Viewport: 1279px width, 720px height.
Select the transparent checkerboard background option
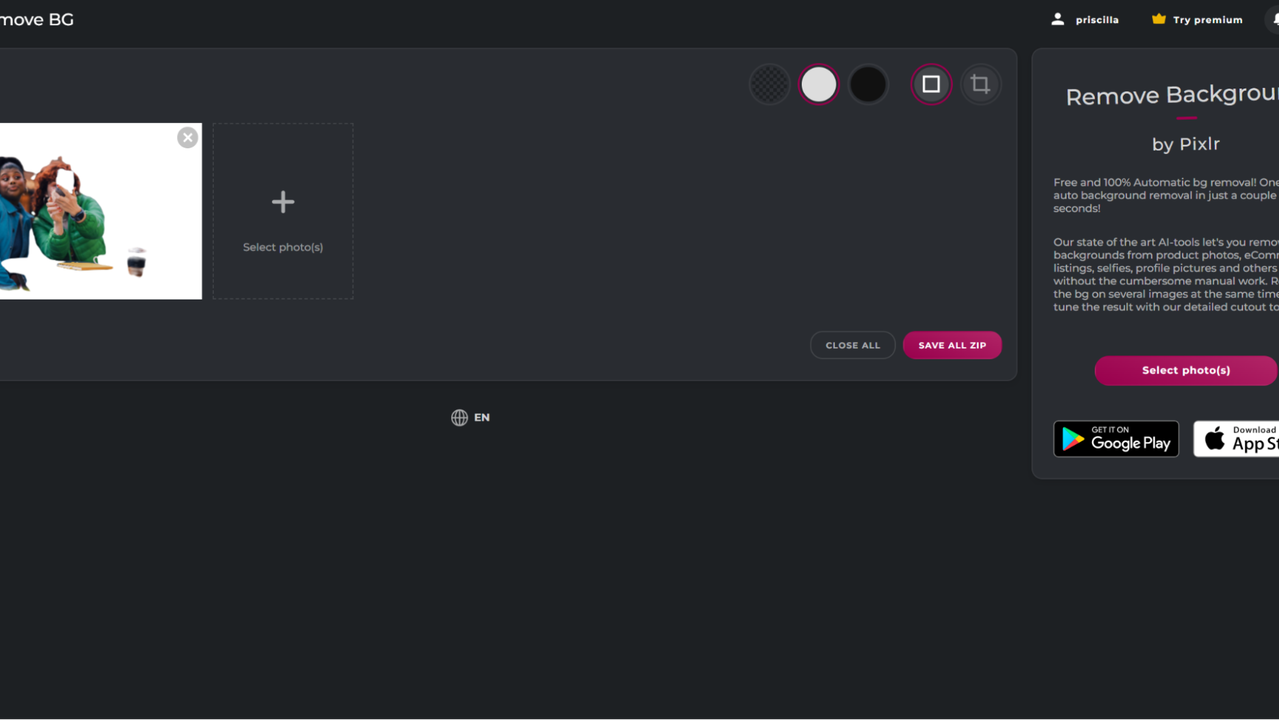coord(769,85)
